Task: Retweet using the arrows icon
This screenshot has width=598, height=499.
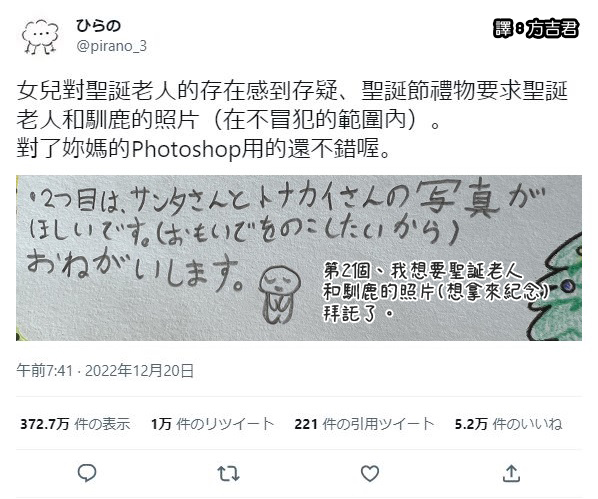Action: (x=228, y=473)
